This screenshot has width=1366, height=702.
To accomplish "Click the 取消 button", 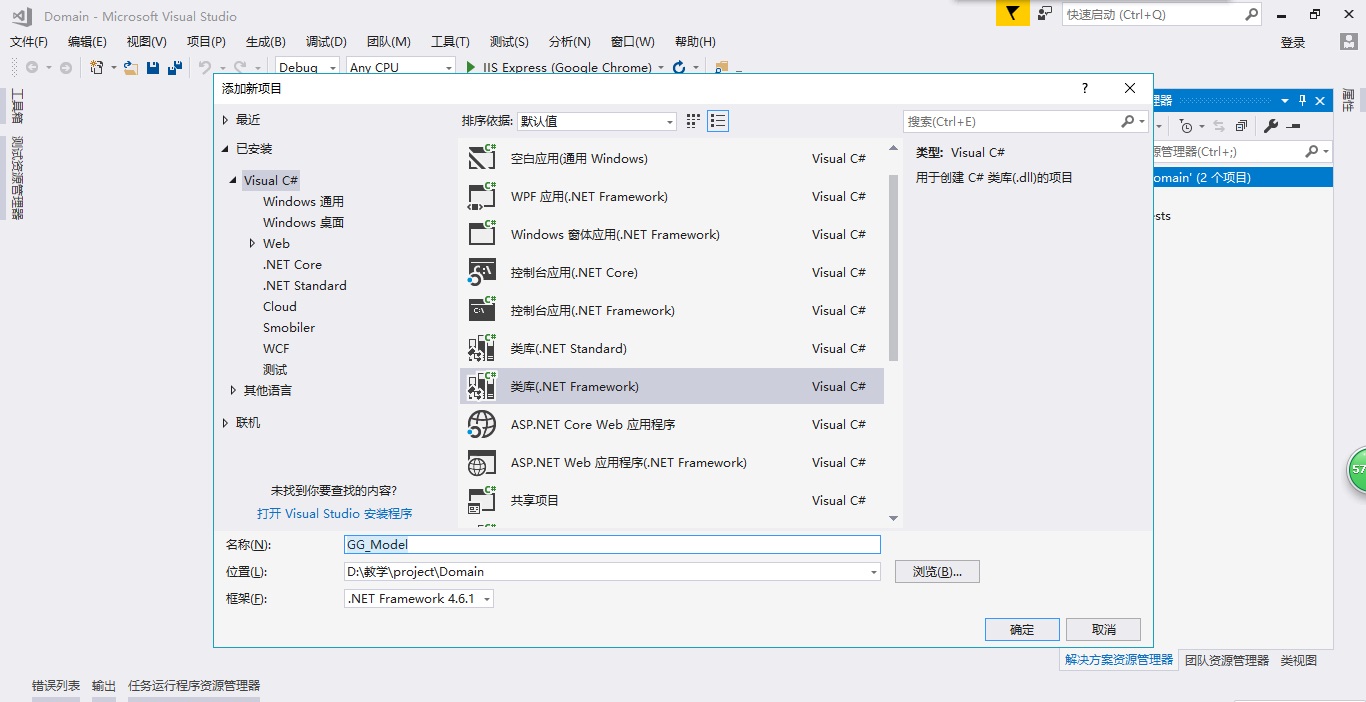I will click(1103, 629).
